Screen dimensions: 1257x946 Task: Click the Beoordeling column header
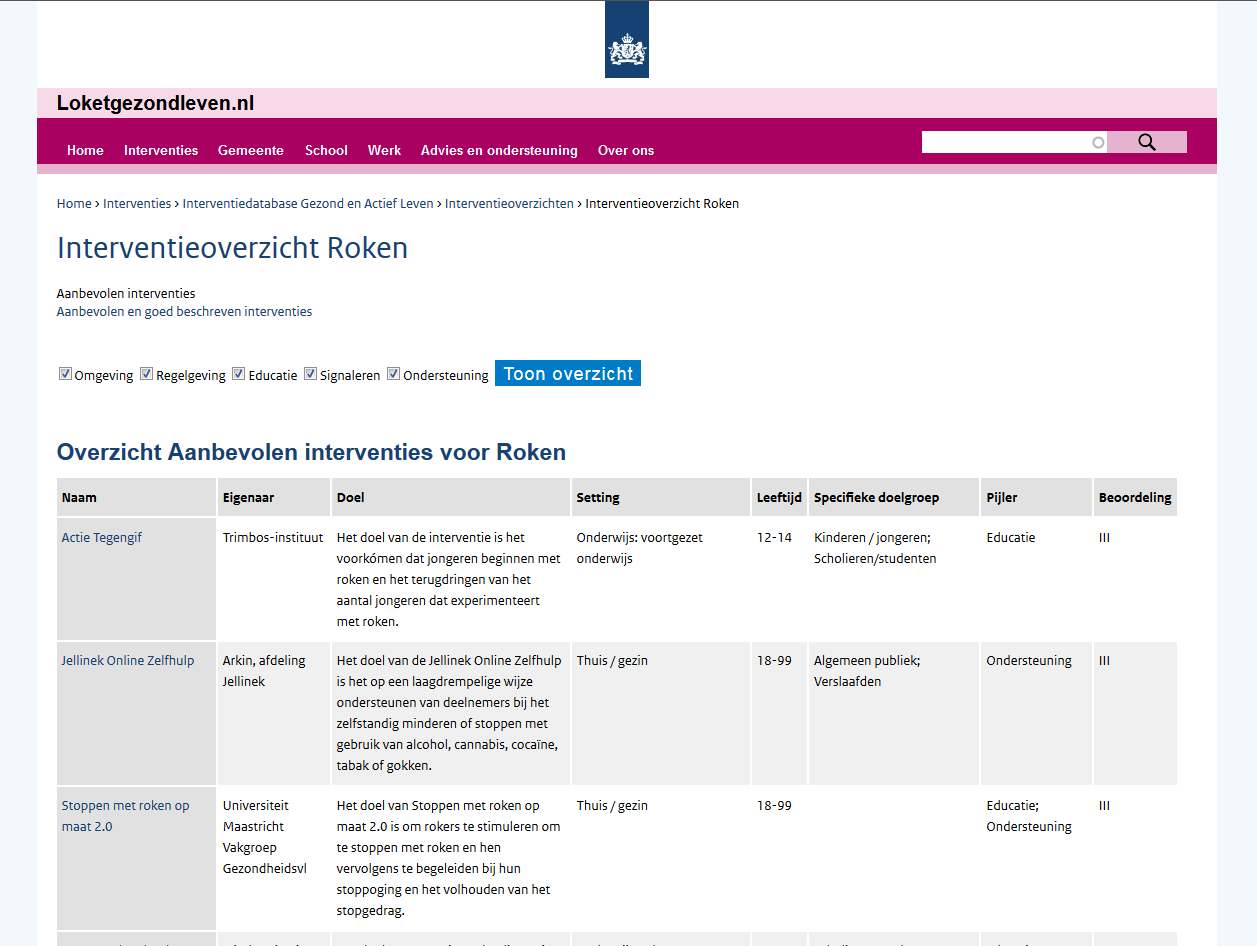click(1135, 497)
